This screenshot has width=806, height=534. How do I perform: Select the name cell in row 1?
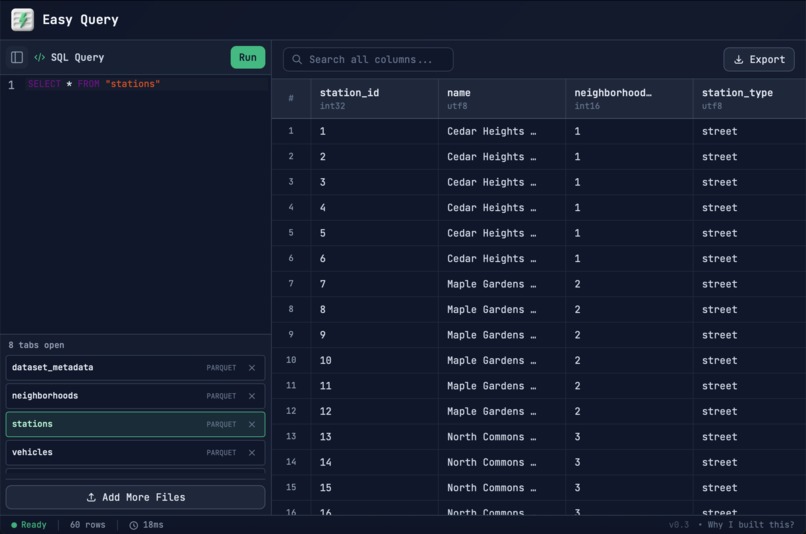(502, 131)
